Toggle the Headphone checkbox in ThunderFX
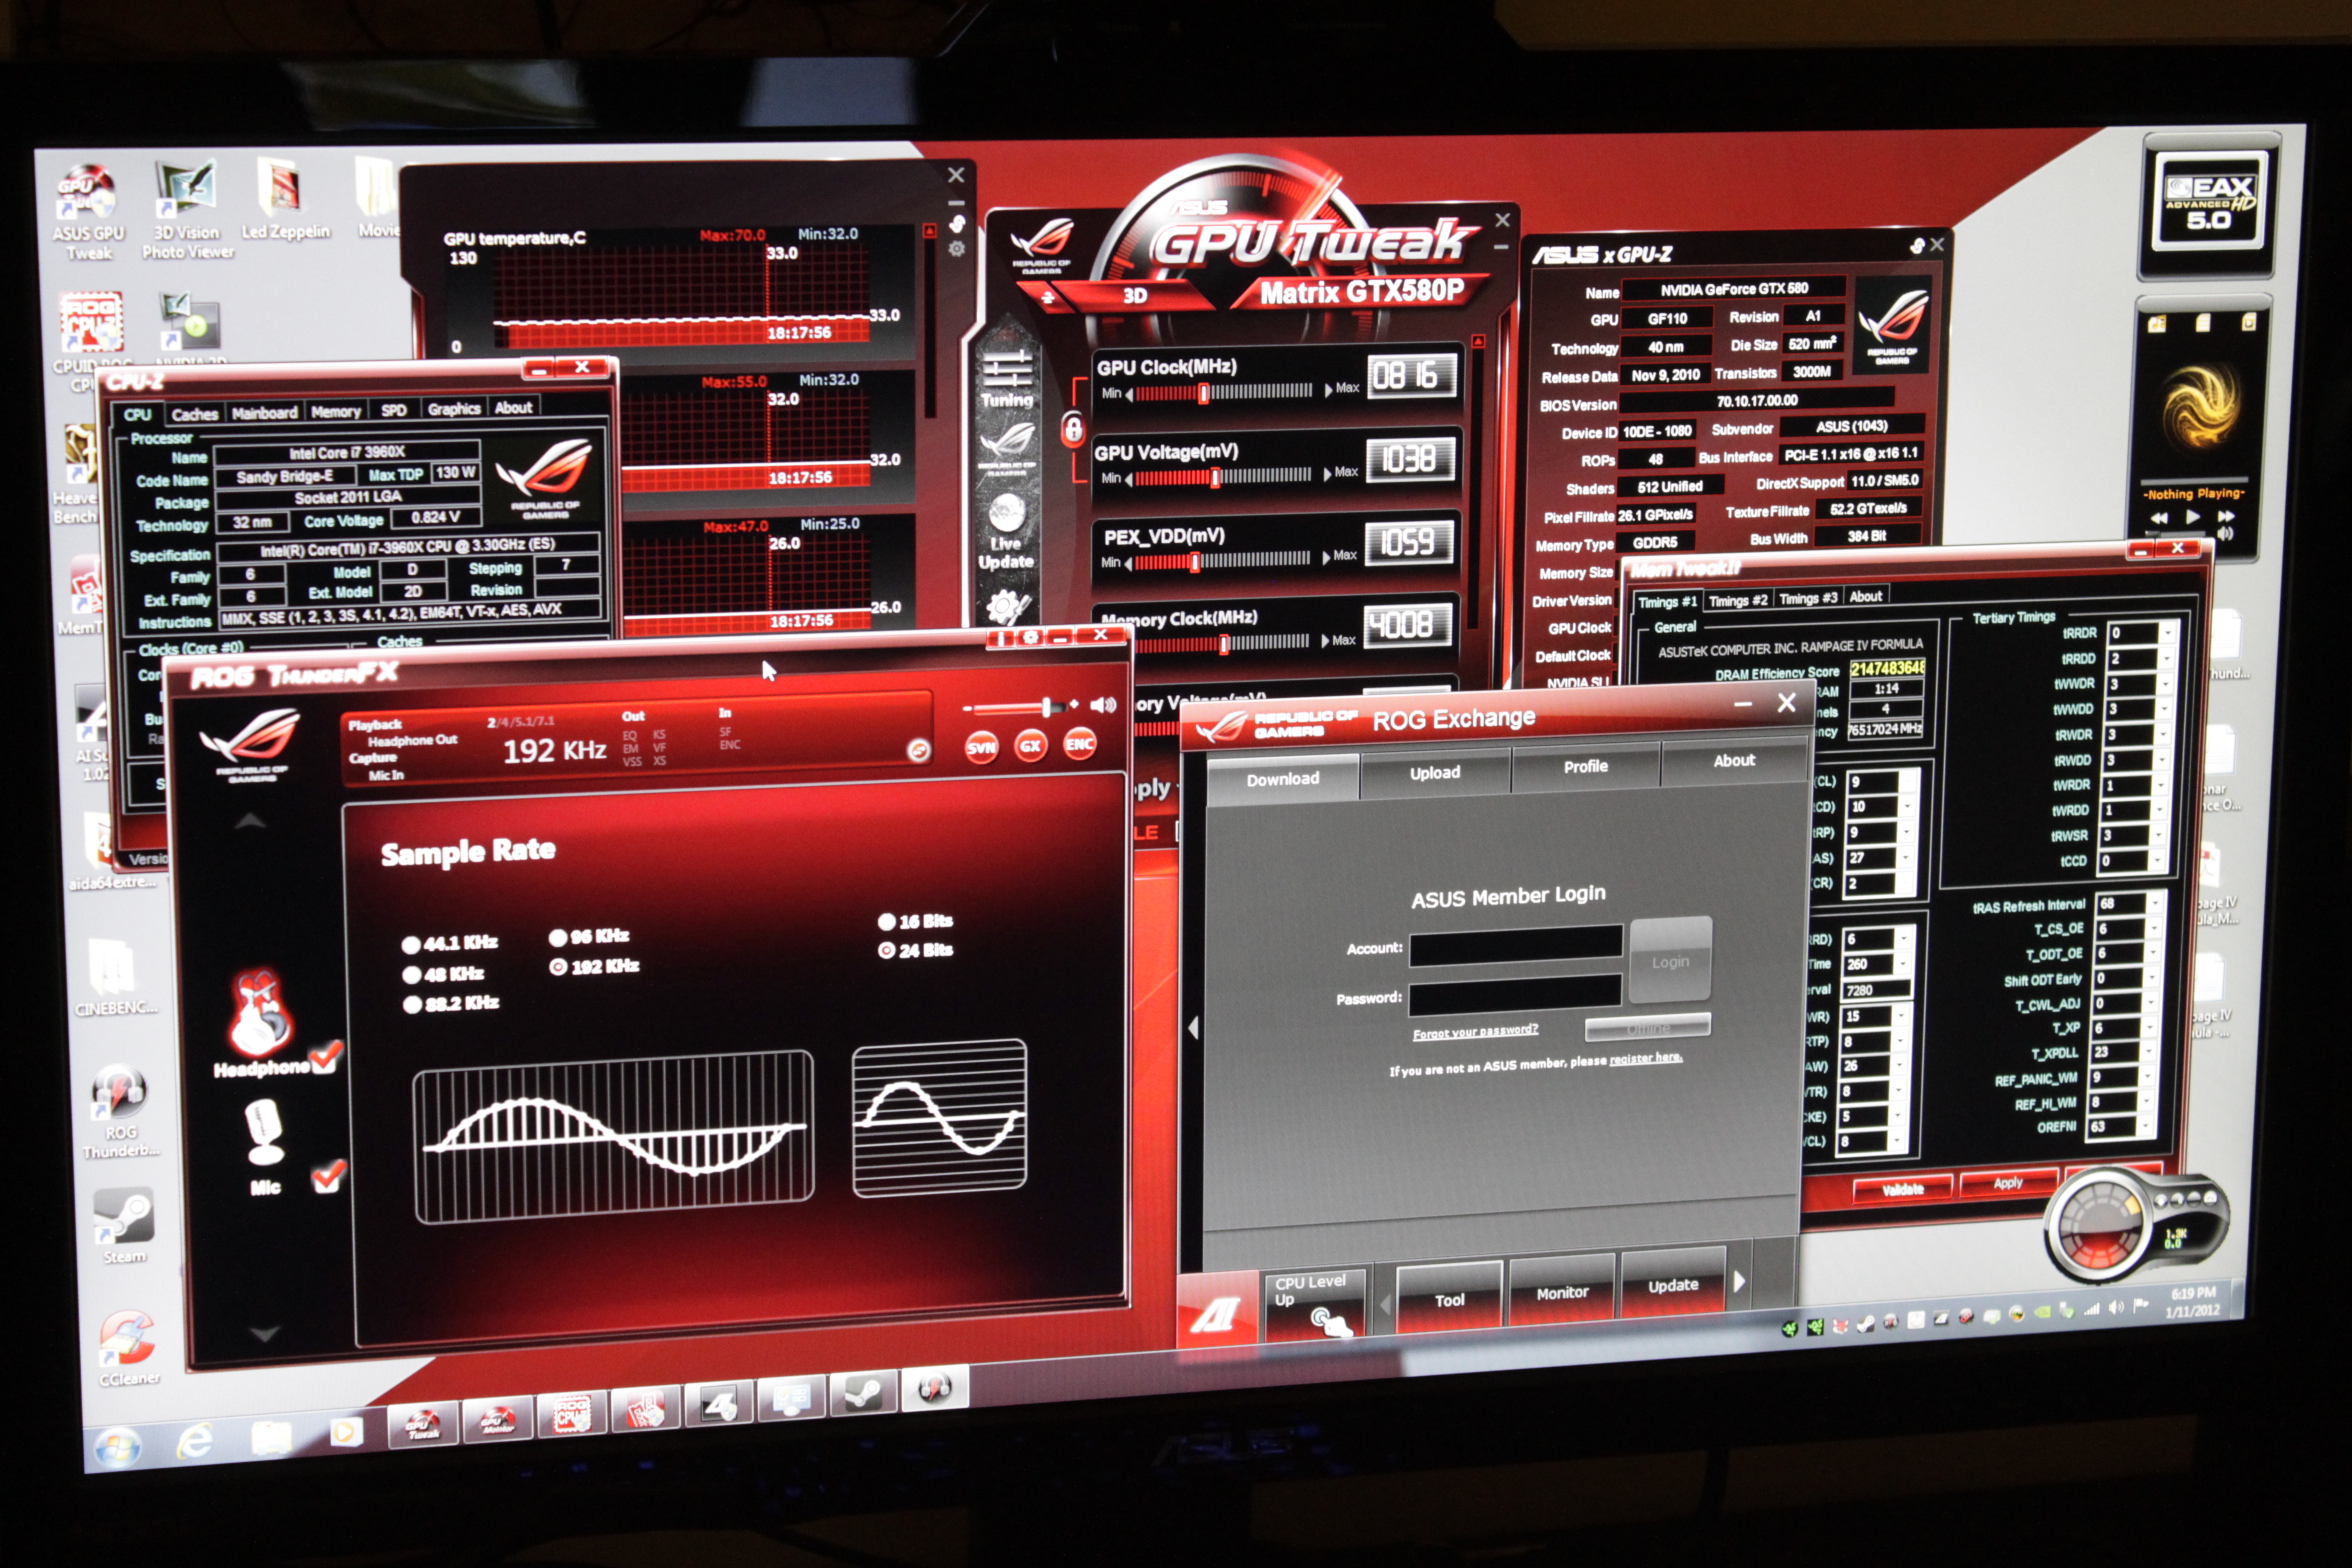The width and height of the screenshot is (2352, 1568). tap(324, 1057)
